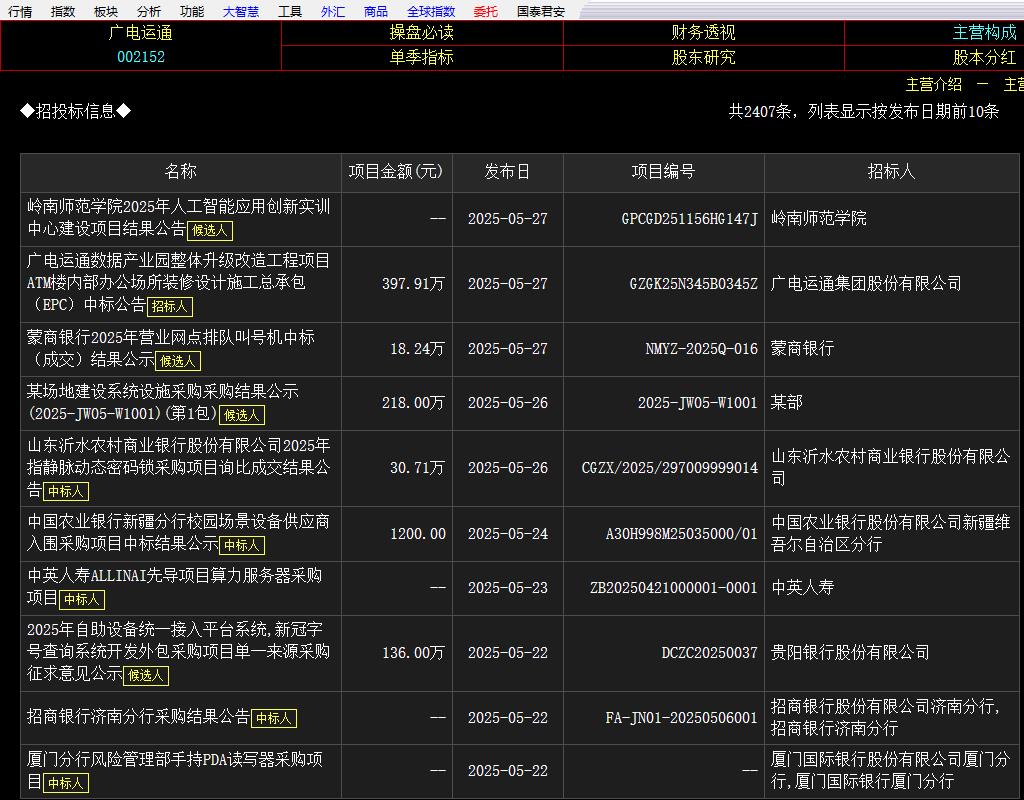Click 候选人 tag on 岭南师范学院 row

[210, 230]
